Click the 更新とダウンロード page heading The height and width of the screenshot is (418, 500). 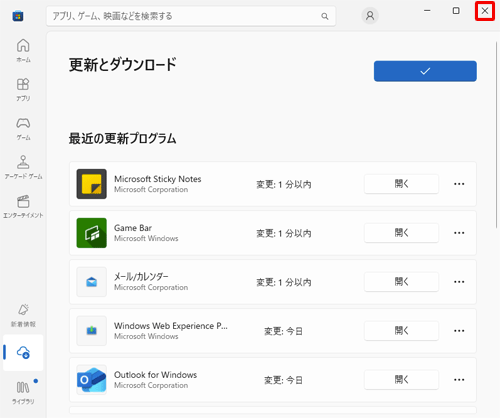click(x=123, y=64)
